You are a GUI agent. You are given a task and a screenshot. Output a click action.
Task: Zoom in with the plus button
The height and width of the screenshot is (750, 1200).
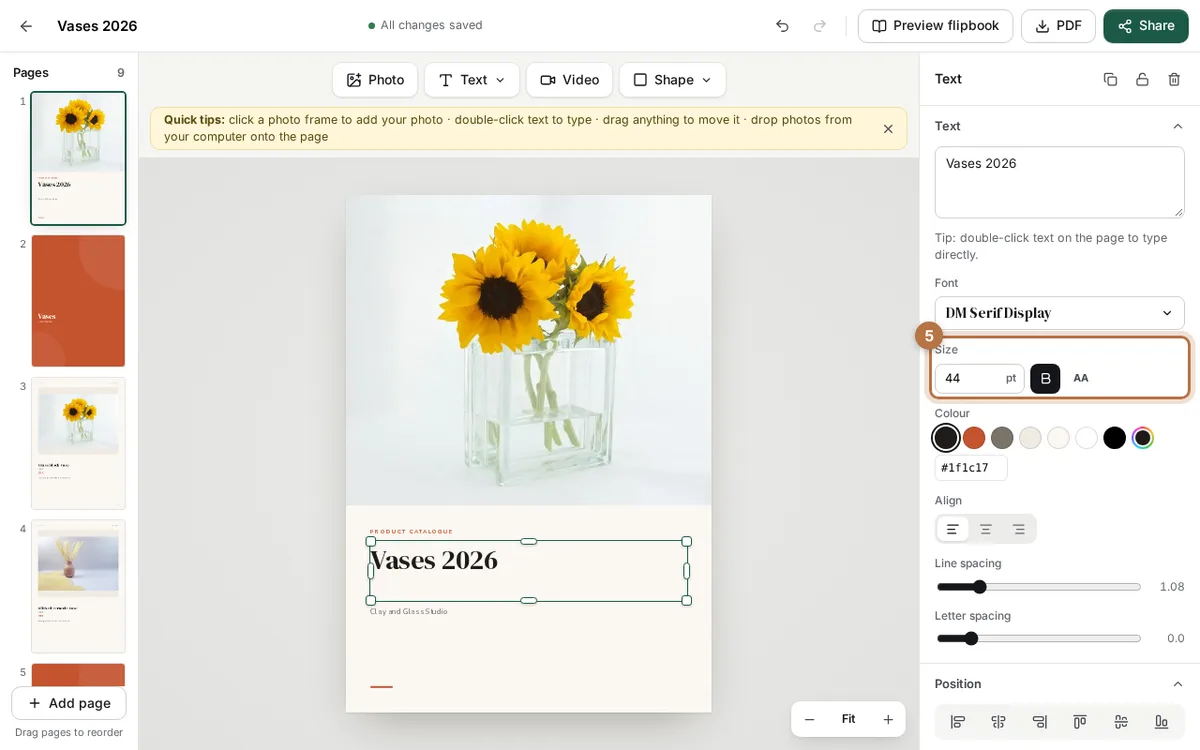888,719
